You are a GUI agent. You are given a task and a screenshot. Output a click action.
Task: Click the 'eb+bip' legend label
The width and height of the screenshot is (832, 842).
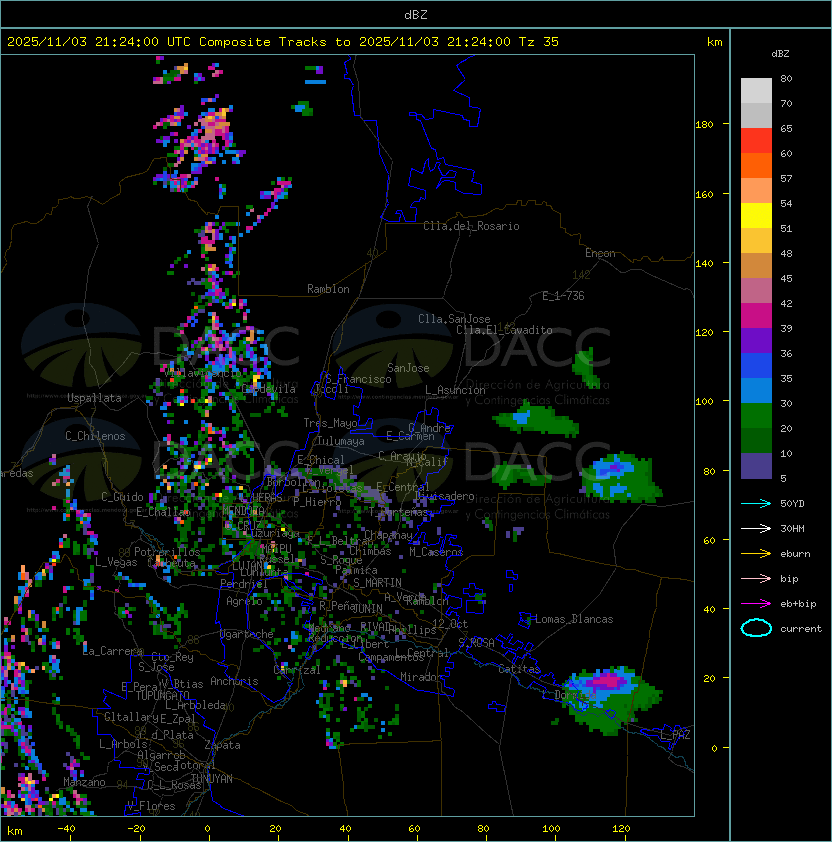(x=798, y=604)
